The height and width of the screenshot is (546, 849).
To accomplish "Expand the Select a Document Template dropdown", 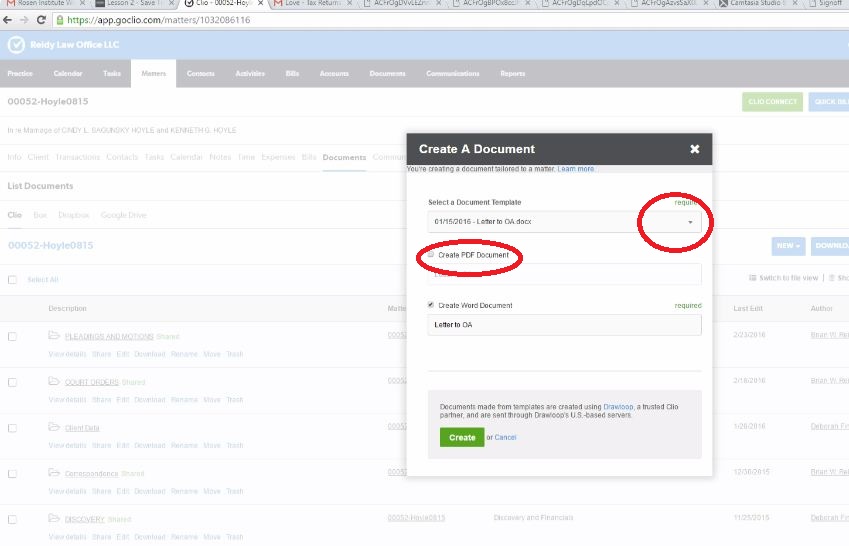I will click(564, 222).
